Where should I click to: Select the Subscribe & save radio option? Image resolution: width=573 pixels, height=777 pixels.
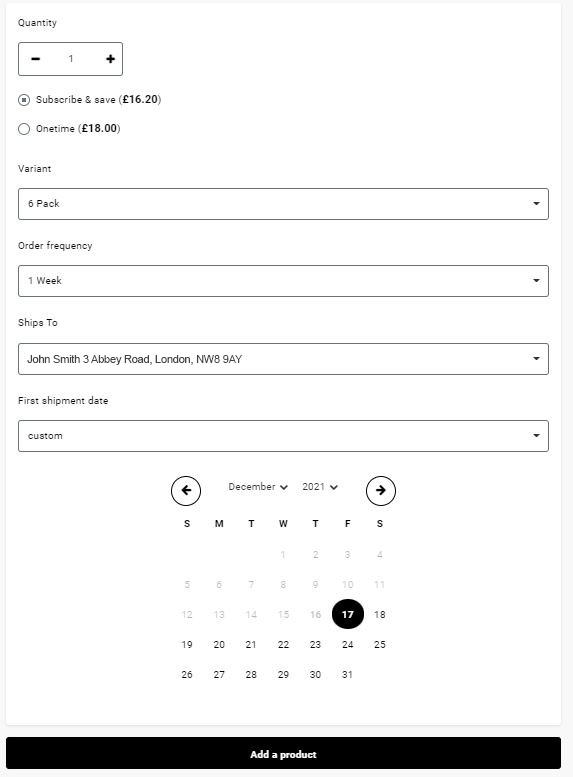[x=24, y=100]
